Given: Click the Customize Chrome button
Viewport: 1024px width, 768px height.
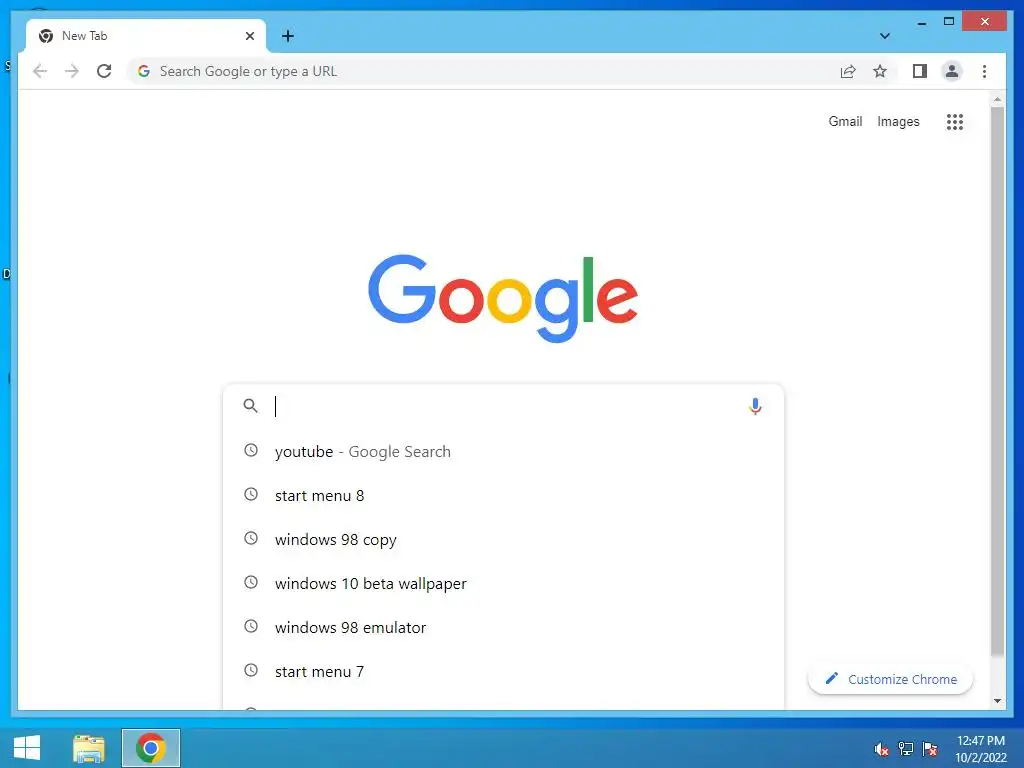Looking at the screenshot, I should click(x=890, y=679).
